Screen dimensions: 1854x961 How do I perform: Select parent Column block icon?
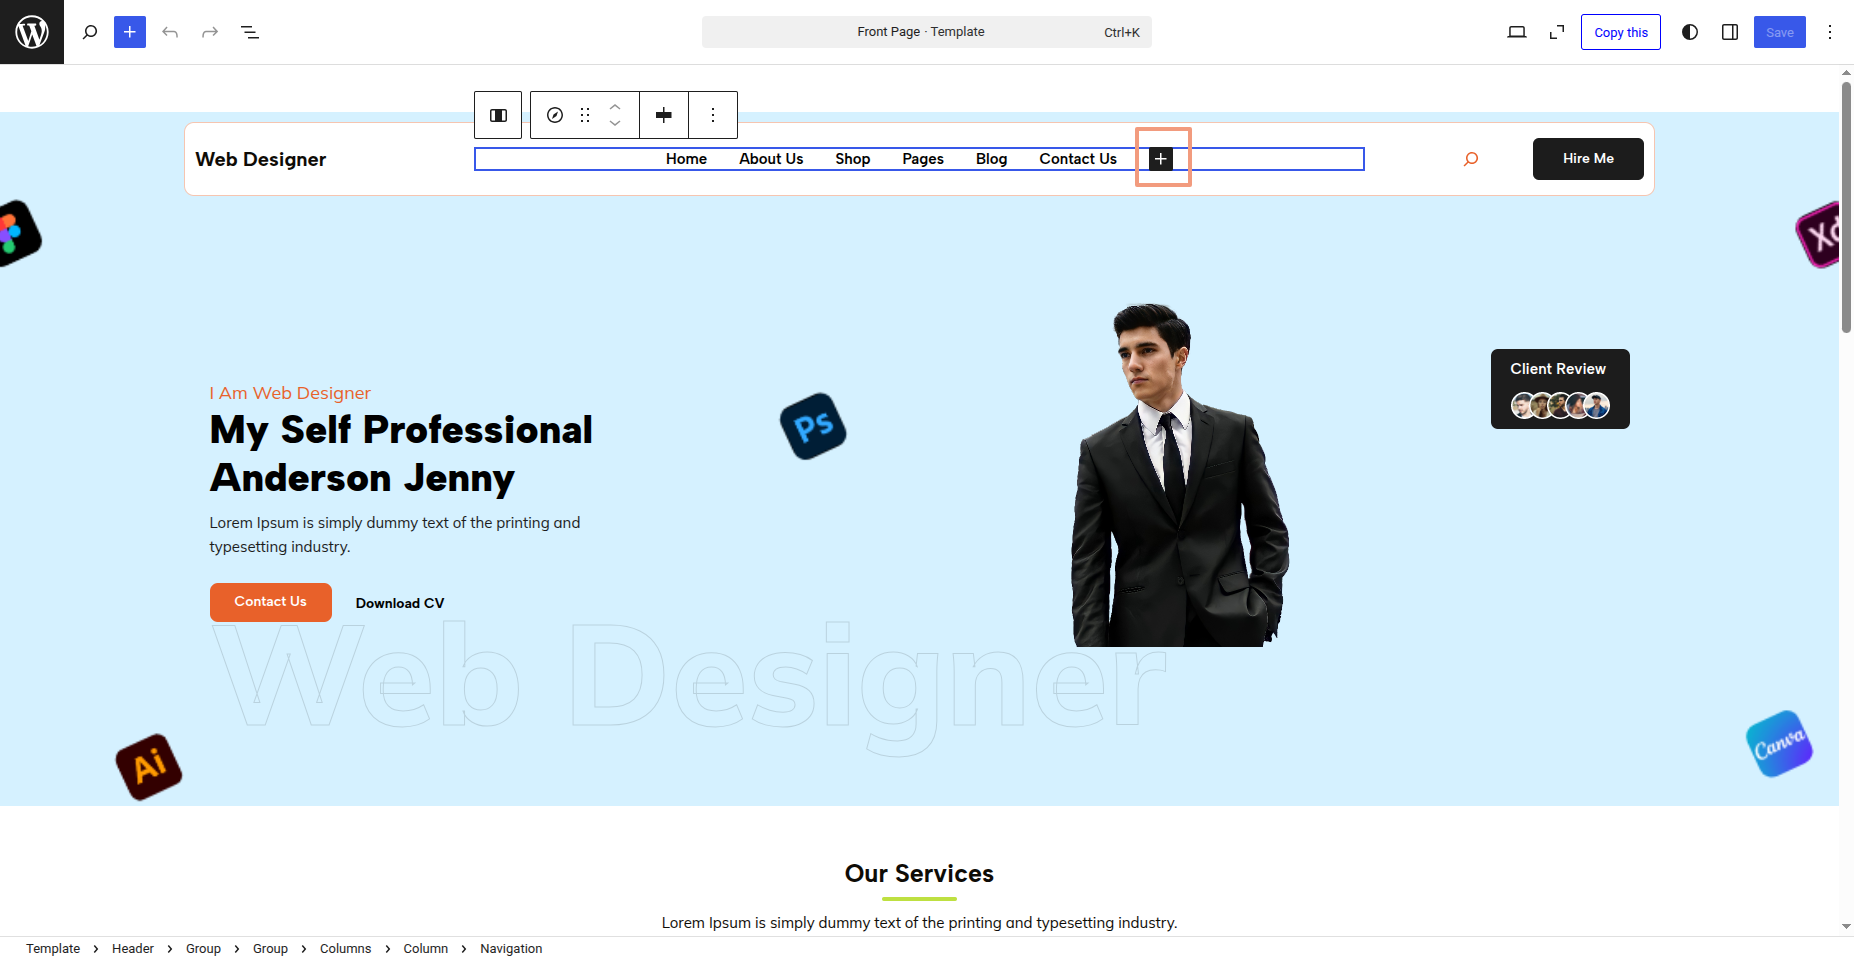tap(498, 115)
